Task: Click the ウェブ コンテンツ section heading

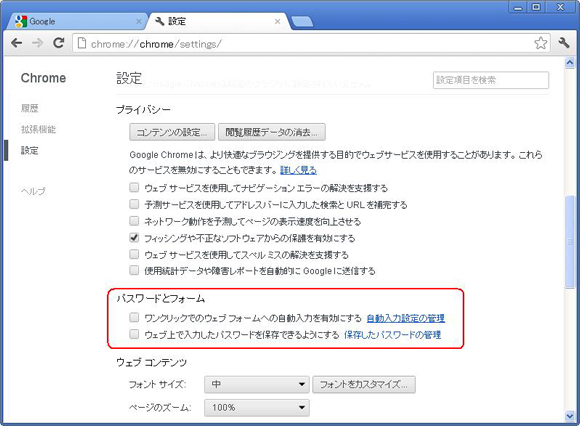Action: [x=151, y=362]
